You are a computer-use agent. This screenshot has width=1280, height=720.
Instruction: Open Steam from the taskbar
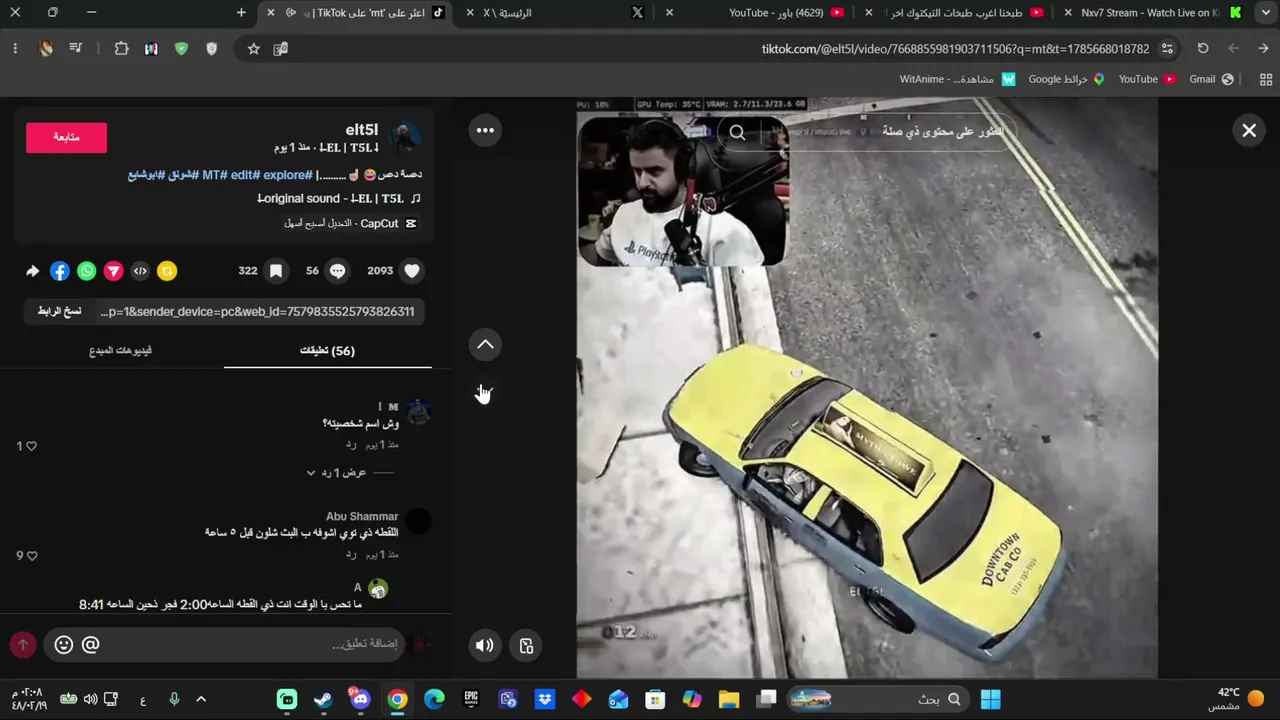[324, 699]
